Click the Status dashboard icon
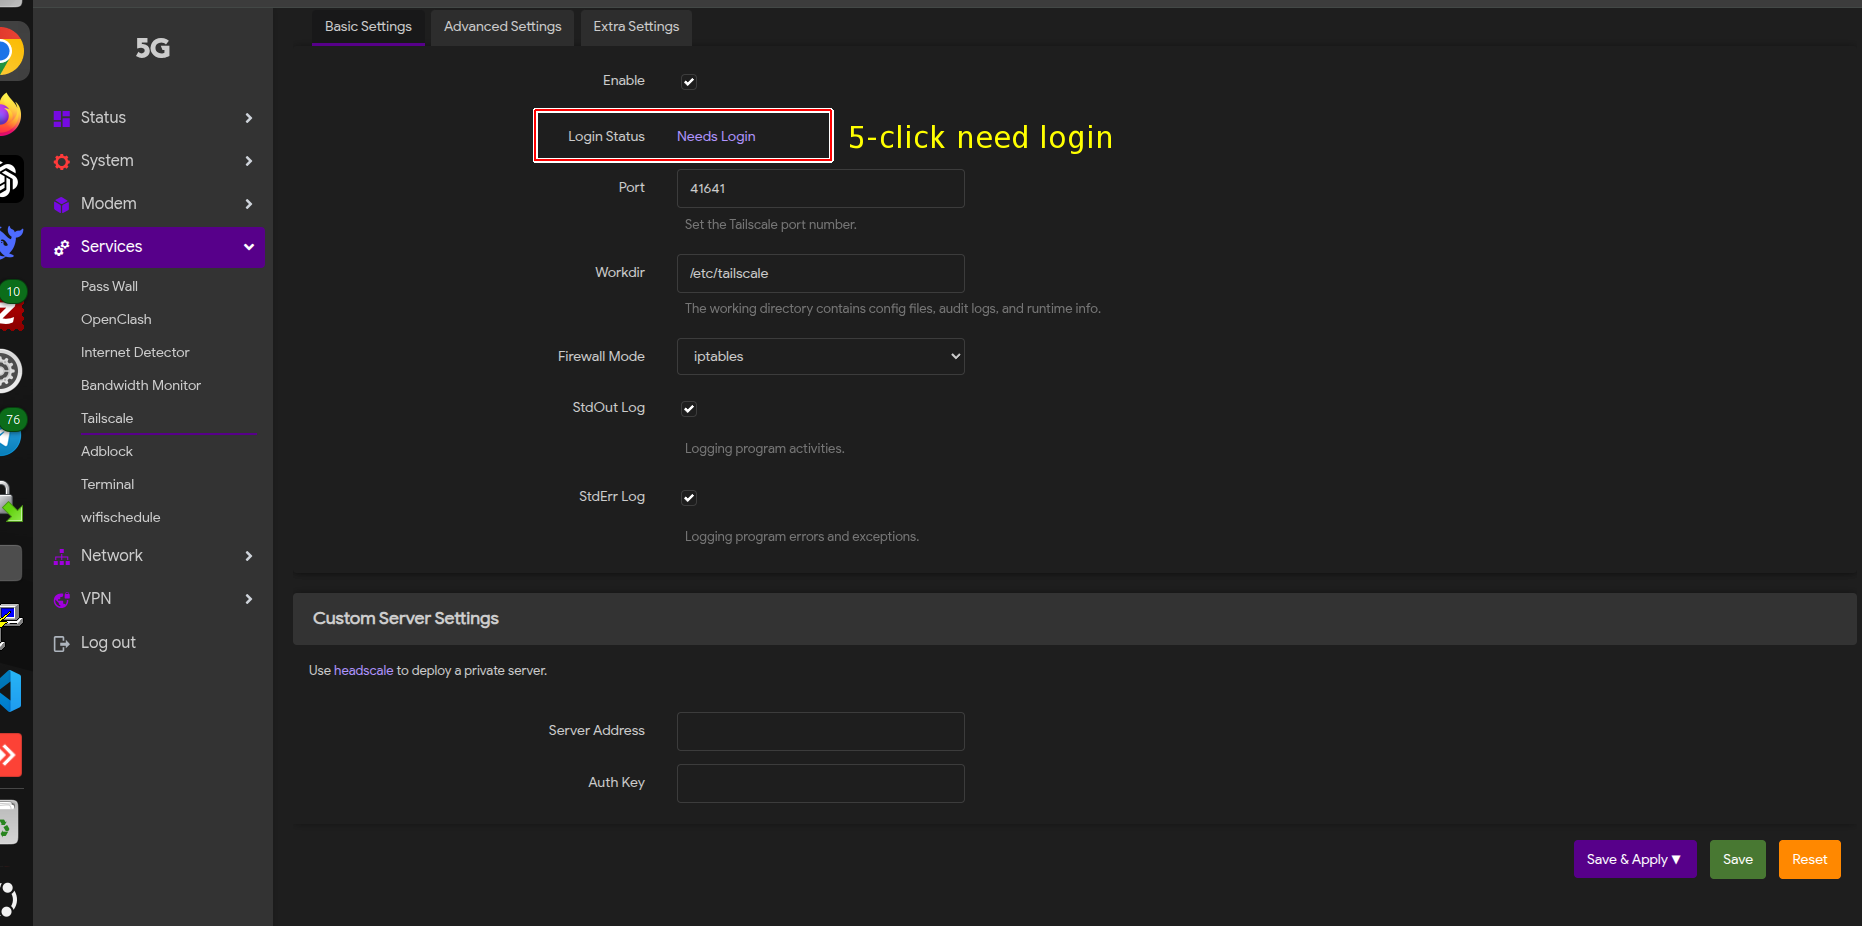This screenshot has width=1862, height=926. 61,118
